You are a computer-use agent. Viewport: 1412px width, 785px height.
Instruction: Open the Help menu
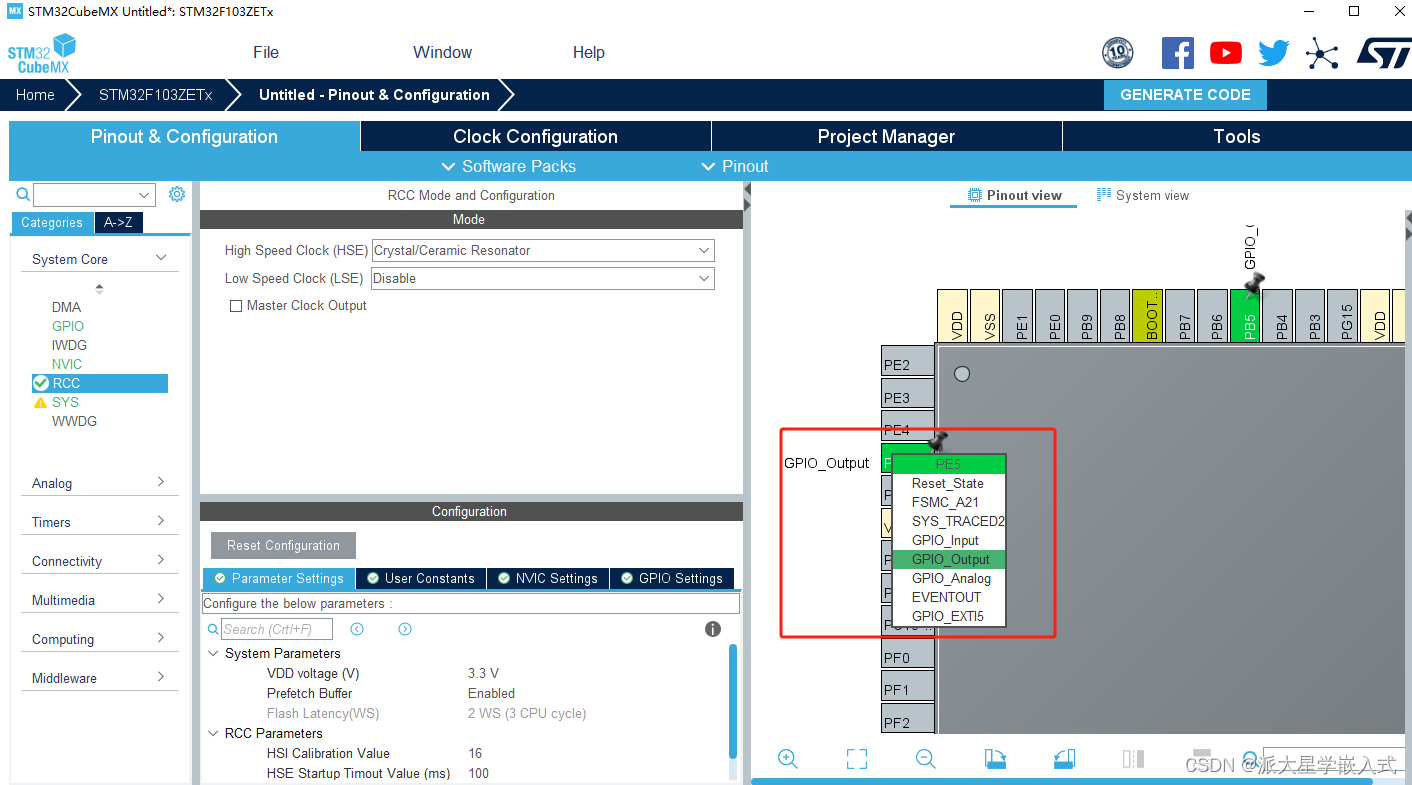(x=588, y=53)
